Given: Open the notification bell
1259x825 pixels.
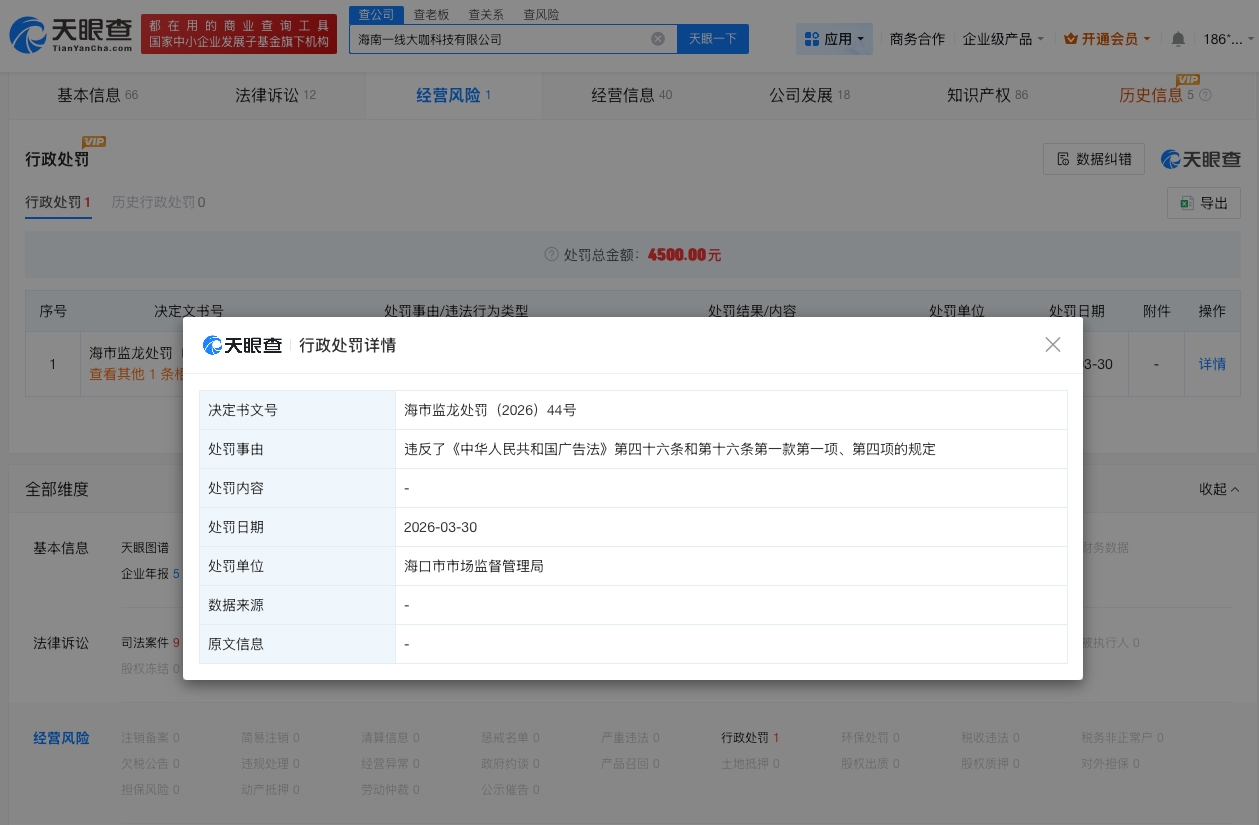Looking at the screenshot, I should pyautogui.click(x=1178, y=39).
